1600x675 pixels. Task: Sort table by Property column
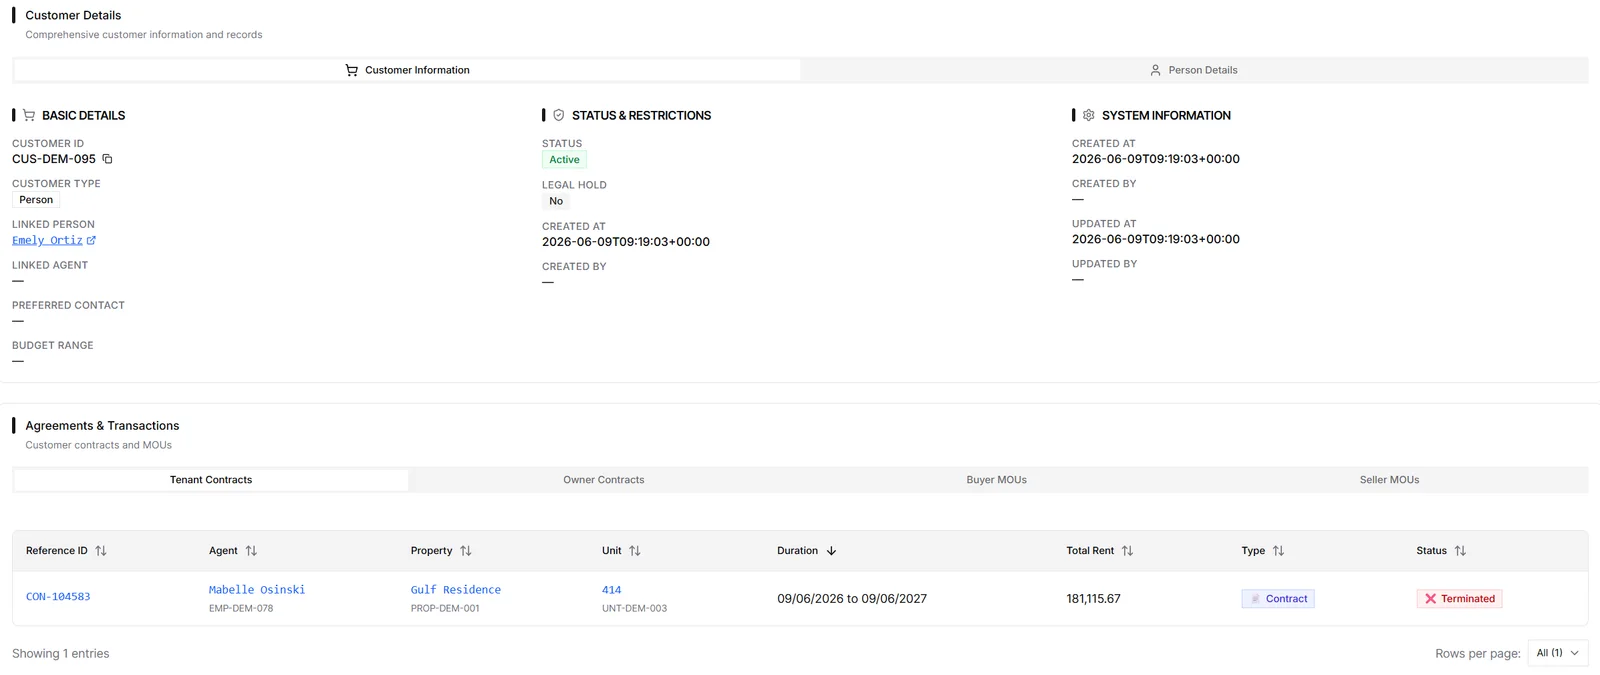coord(466,551)
